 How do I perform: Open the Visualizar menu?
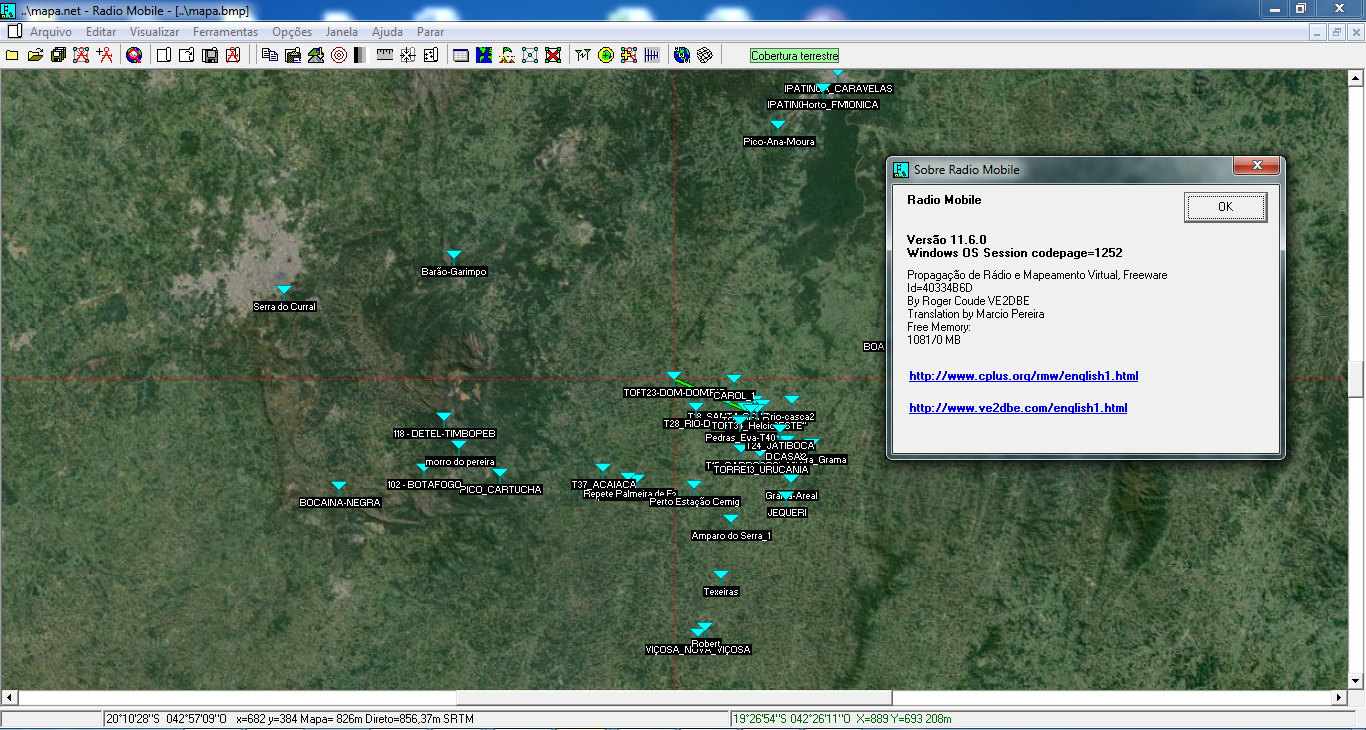coord(154,32)
